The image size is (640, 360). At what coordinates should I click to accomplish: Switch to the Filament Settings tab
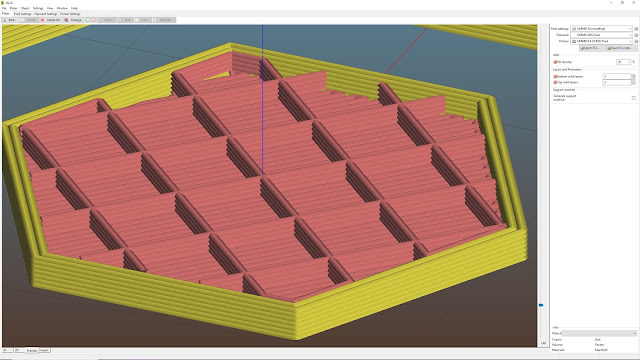tap(46, 14)
